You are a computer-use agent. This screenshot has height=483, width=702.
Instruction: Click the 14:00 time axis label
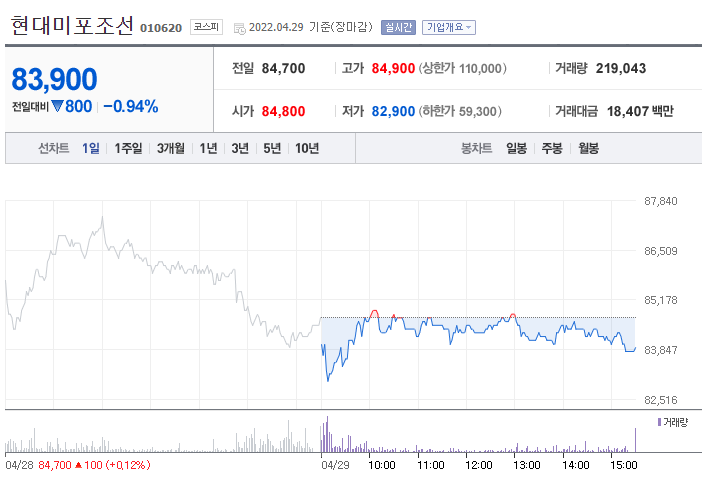click(x=576, y=466)
